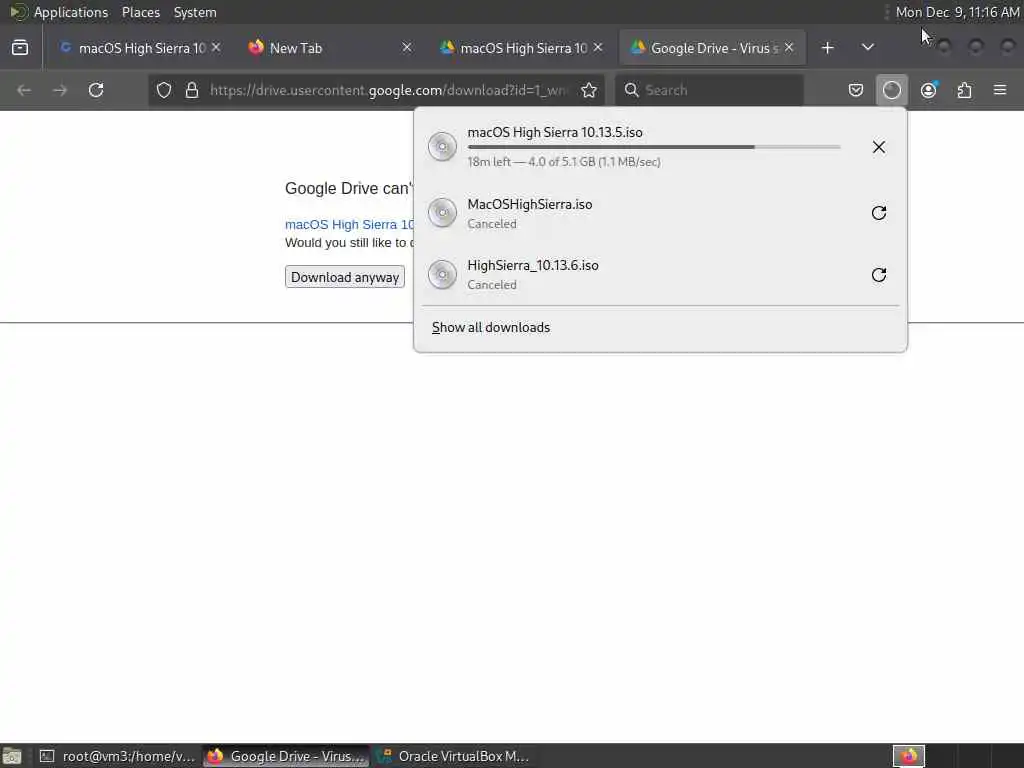
Task: Close the first macOS High Sierra tab
Action: [x=216, y=48]
